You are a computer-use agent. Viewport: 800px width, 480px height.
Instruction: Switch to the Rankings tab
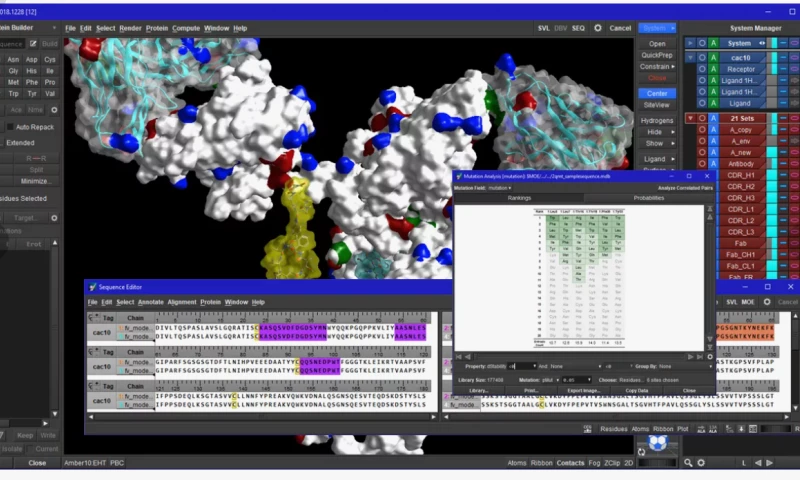[519, 198]
